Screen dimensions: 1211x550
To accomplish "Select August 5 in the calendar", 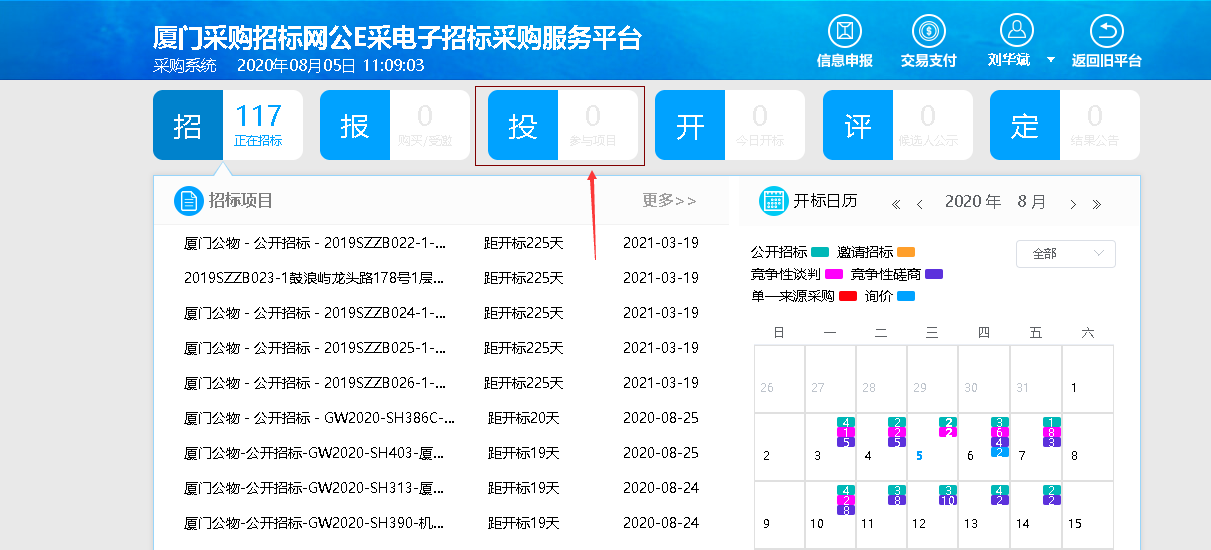I will [920, 455].
